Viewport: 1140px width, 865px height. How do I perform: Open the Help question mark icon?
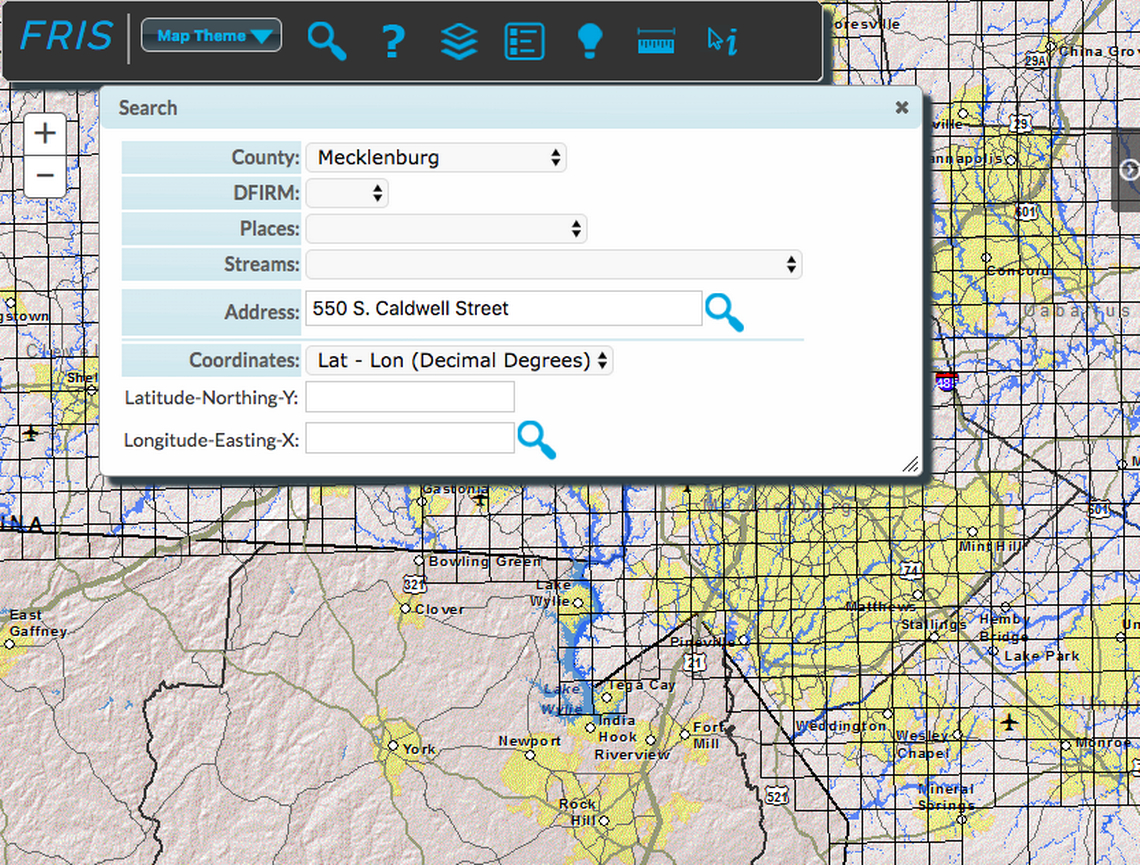pyautogui.click(x=393, y=41)
